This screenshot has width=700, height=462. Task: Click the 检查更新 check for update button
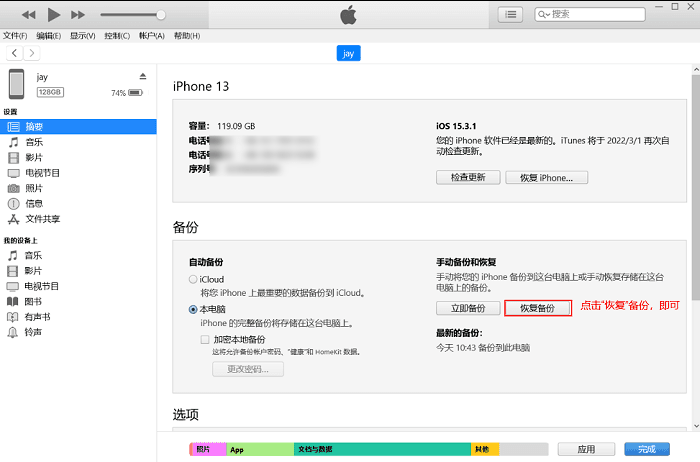point(468,178)
